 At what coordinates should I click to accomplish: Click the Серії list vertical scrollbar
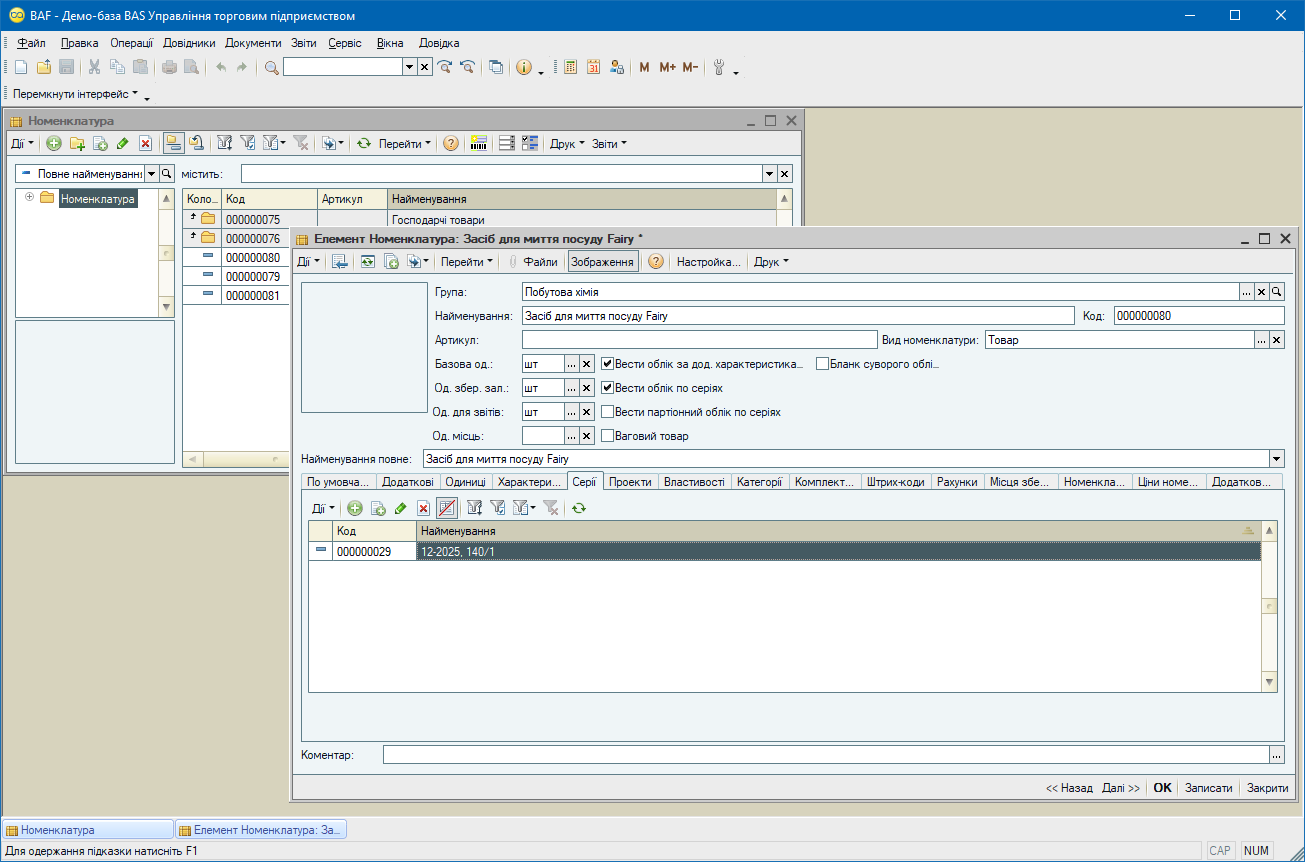(1269, 606)
